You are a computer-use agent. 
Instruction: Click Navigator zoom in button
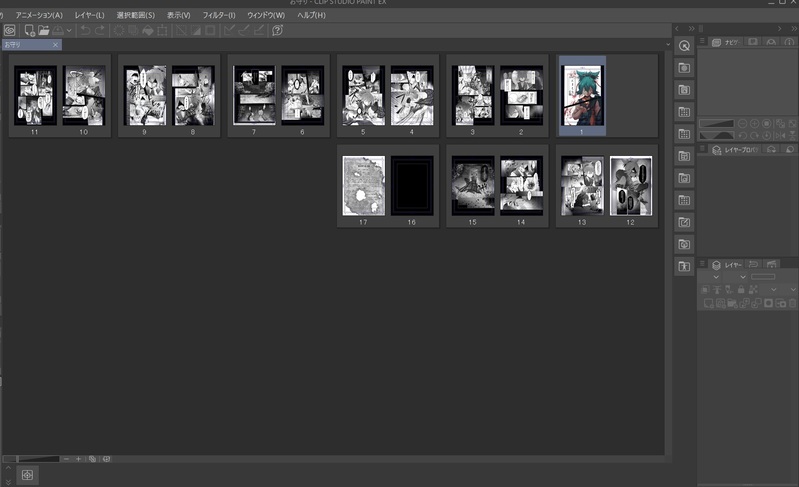click(x=755, y=123)
